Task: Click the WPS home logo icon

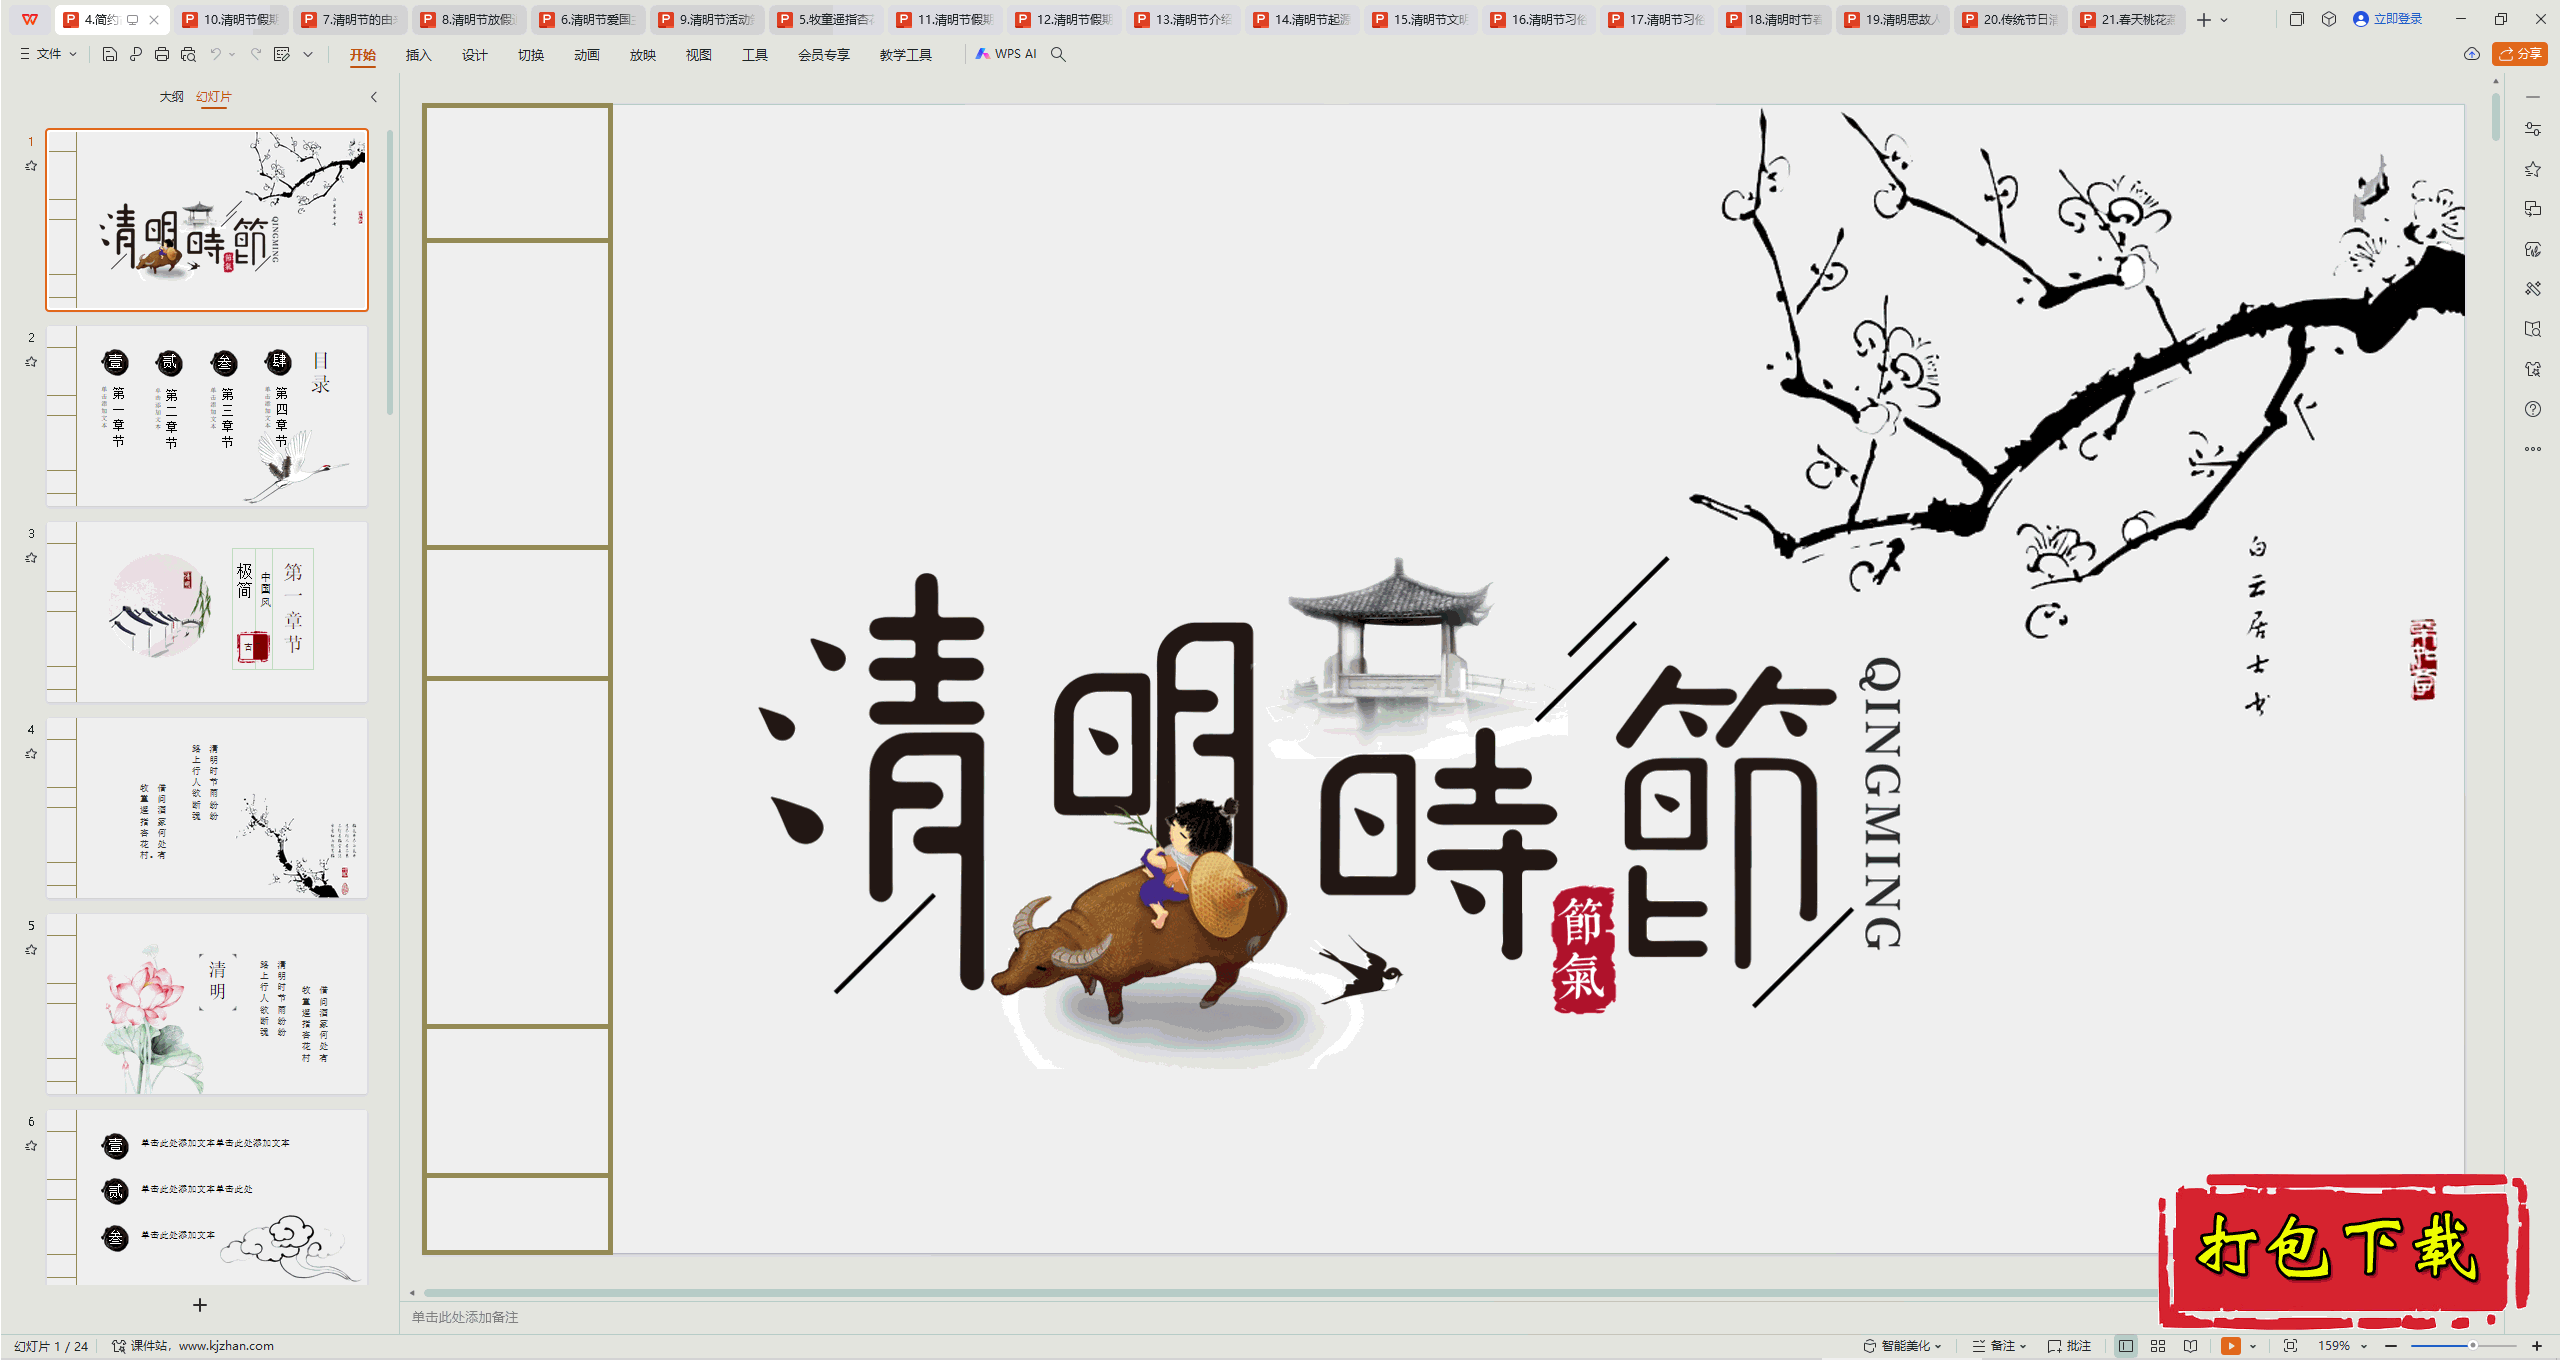Action: pyautogui.click(x=30, y=19)
